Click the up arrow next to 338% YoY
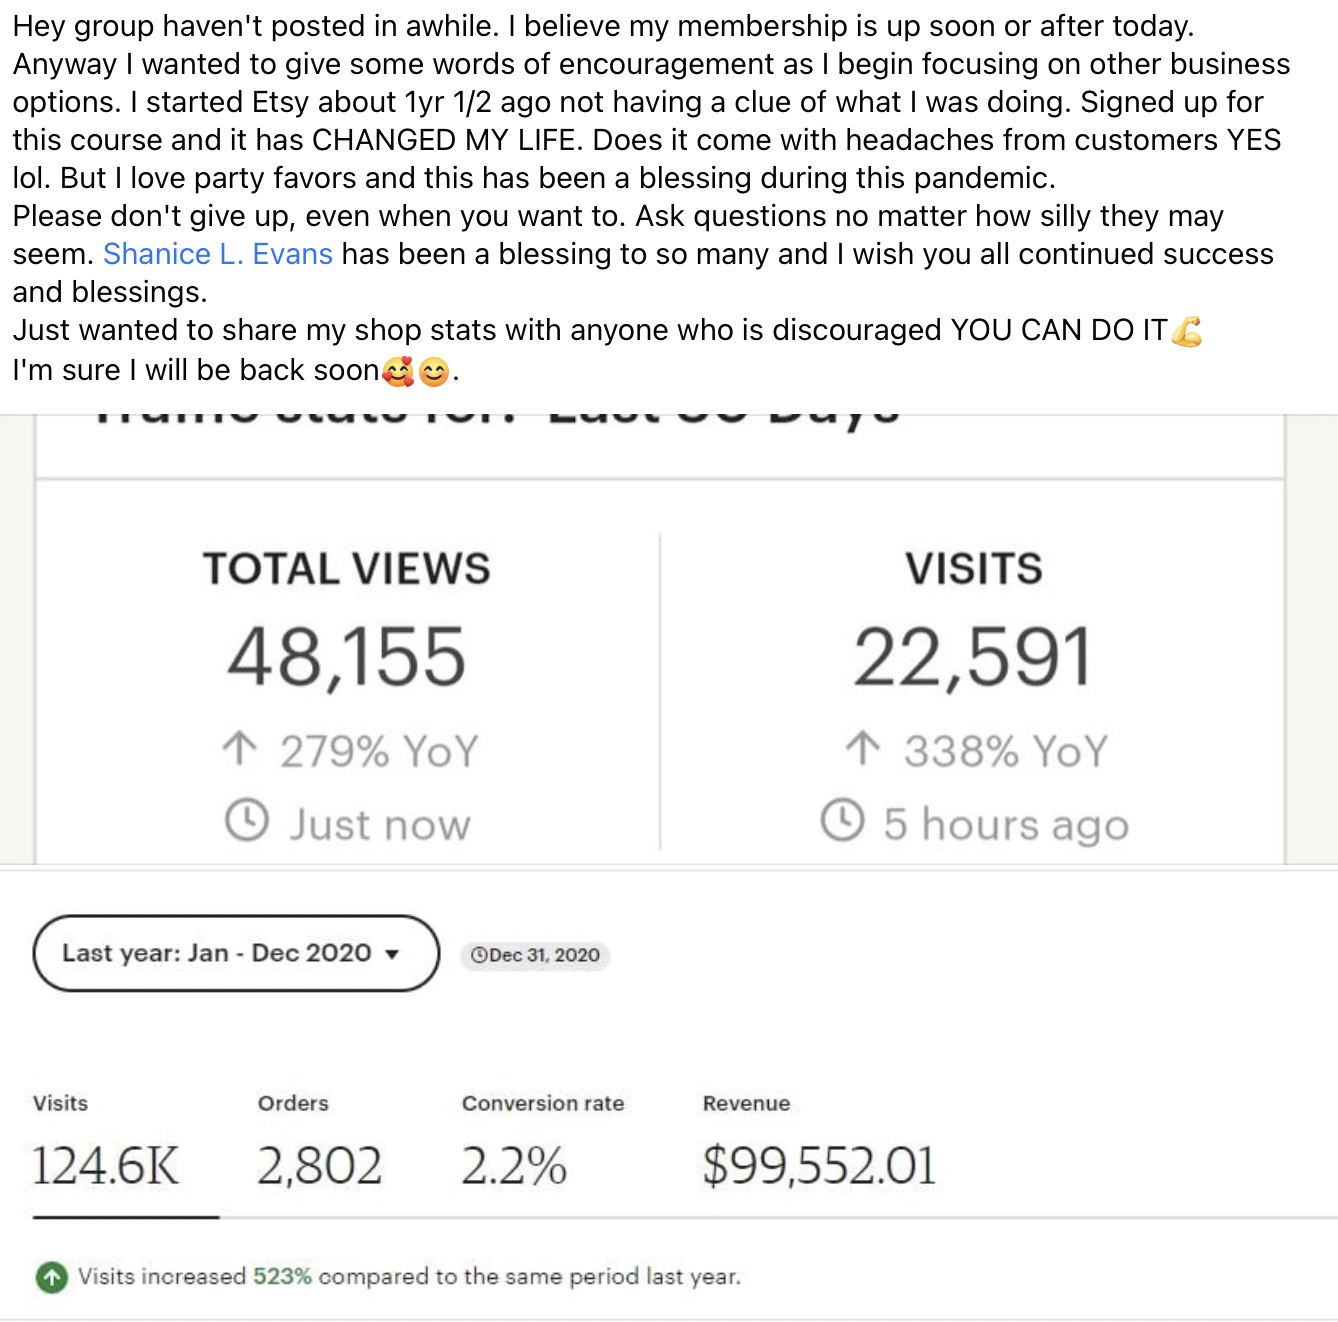This screenshot has width=1338, height=1322. [863, 748]
